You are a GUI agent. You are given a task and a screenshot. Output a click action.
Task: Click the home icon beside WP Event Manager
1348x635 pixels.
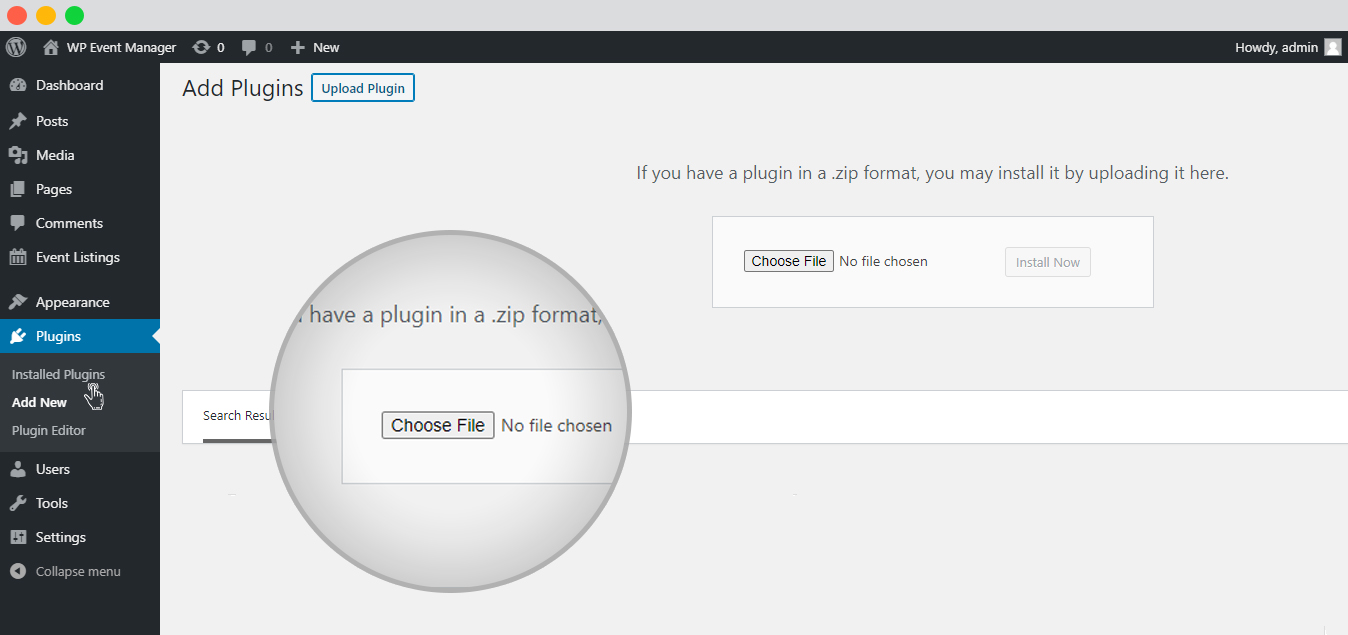(51, 47)
